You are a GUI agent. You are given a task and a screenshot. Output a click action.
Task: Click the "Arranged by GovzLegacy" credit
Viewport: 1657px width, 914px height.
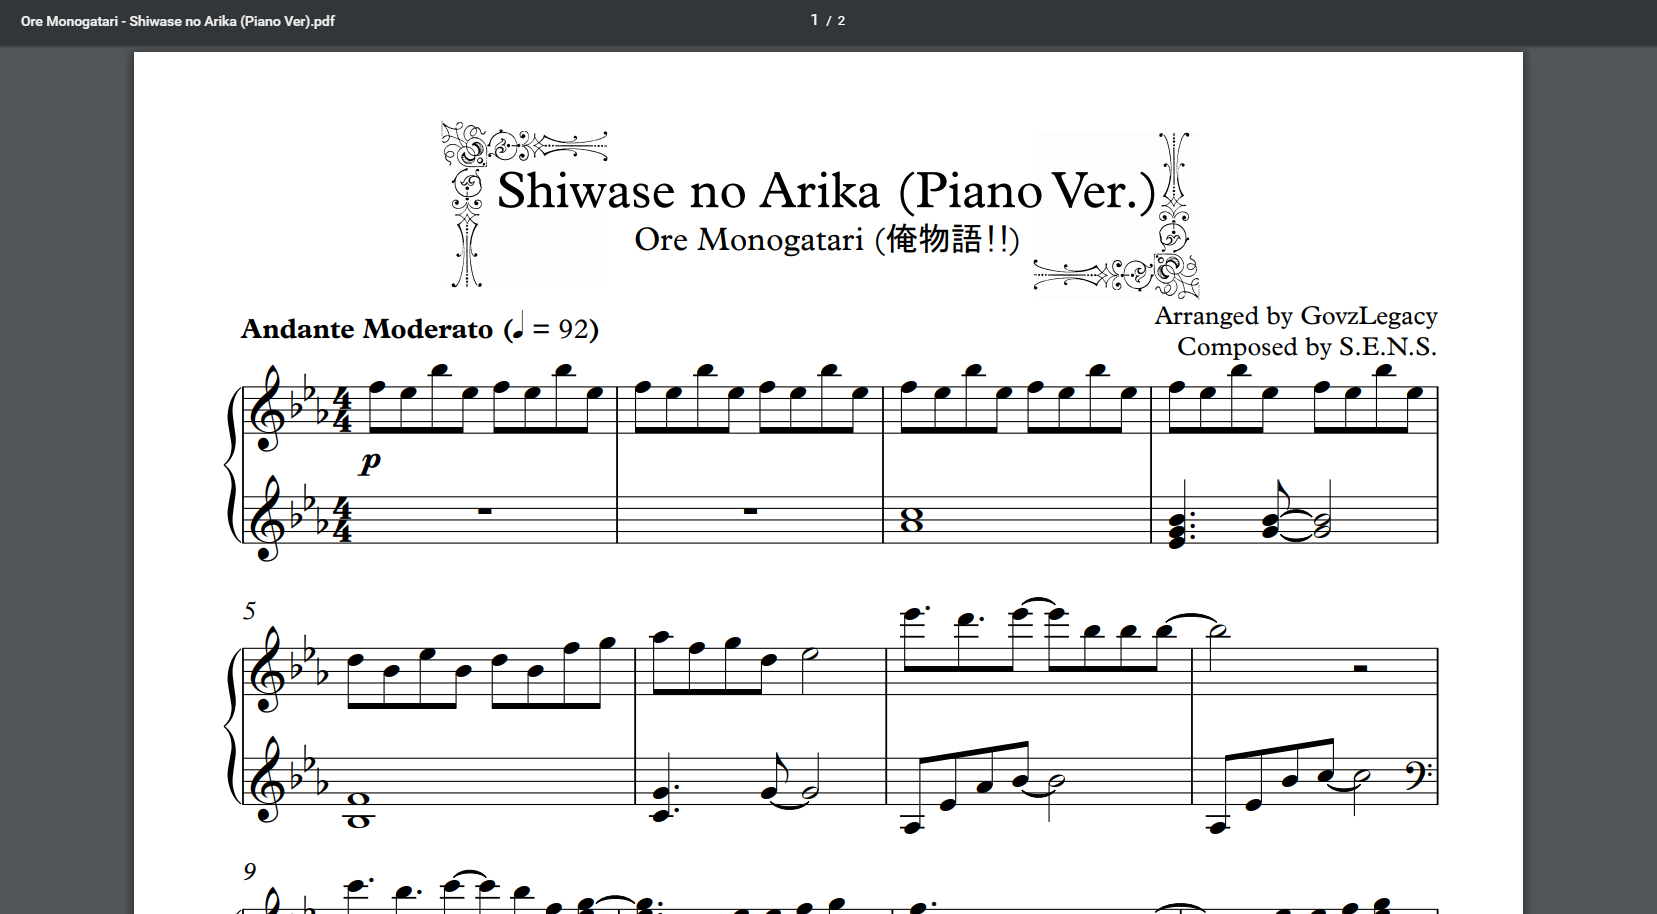pyautogui.click(x=1296, y=316)
